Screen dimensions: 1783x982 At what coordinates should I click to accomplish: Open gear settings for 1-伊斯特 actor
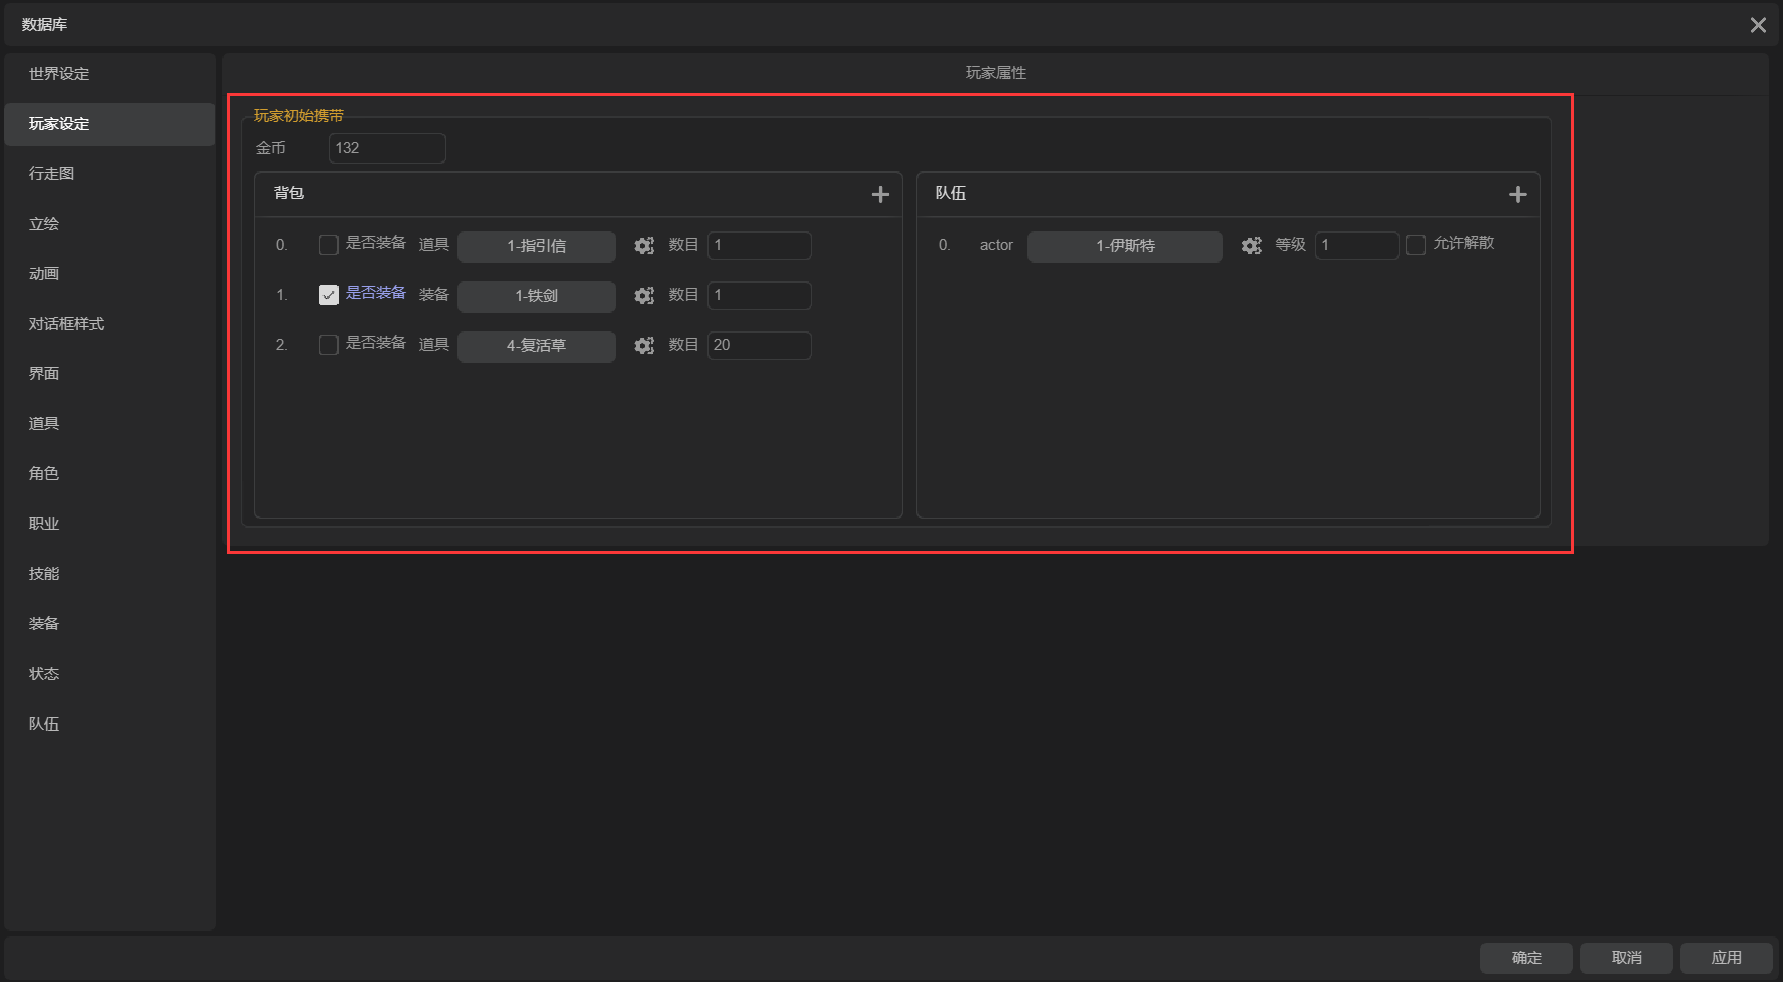click(1251, 246)
